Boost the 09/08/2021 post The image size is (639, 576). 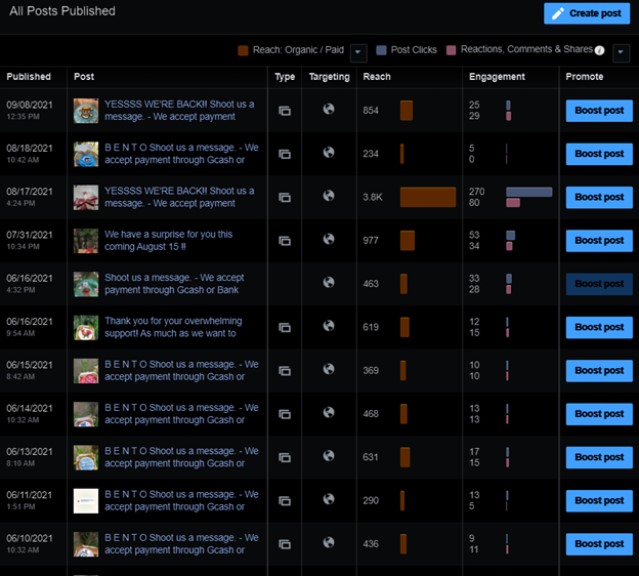[x=599, y=110]
